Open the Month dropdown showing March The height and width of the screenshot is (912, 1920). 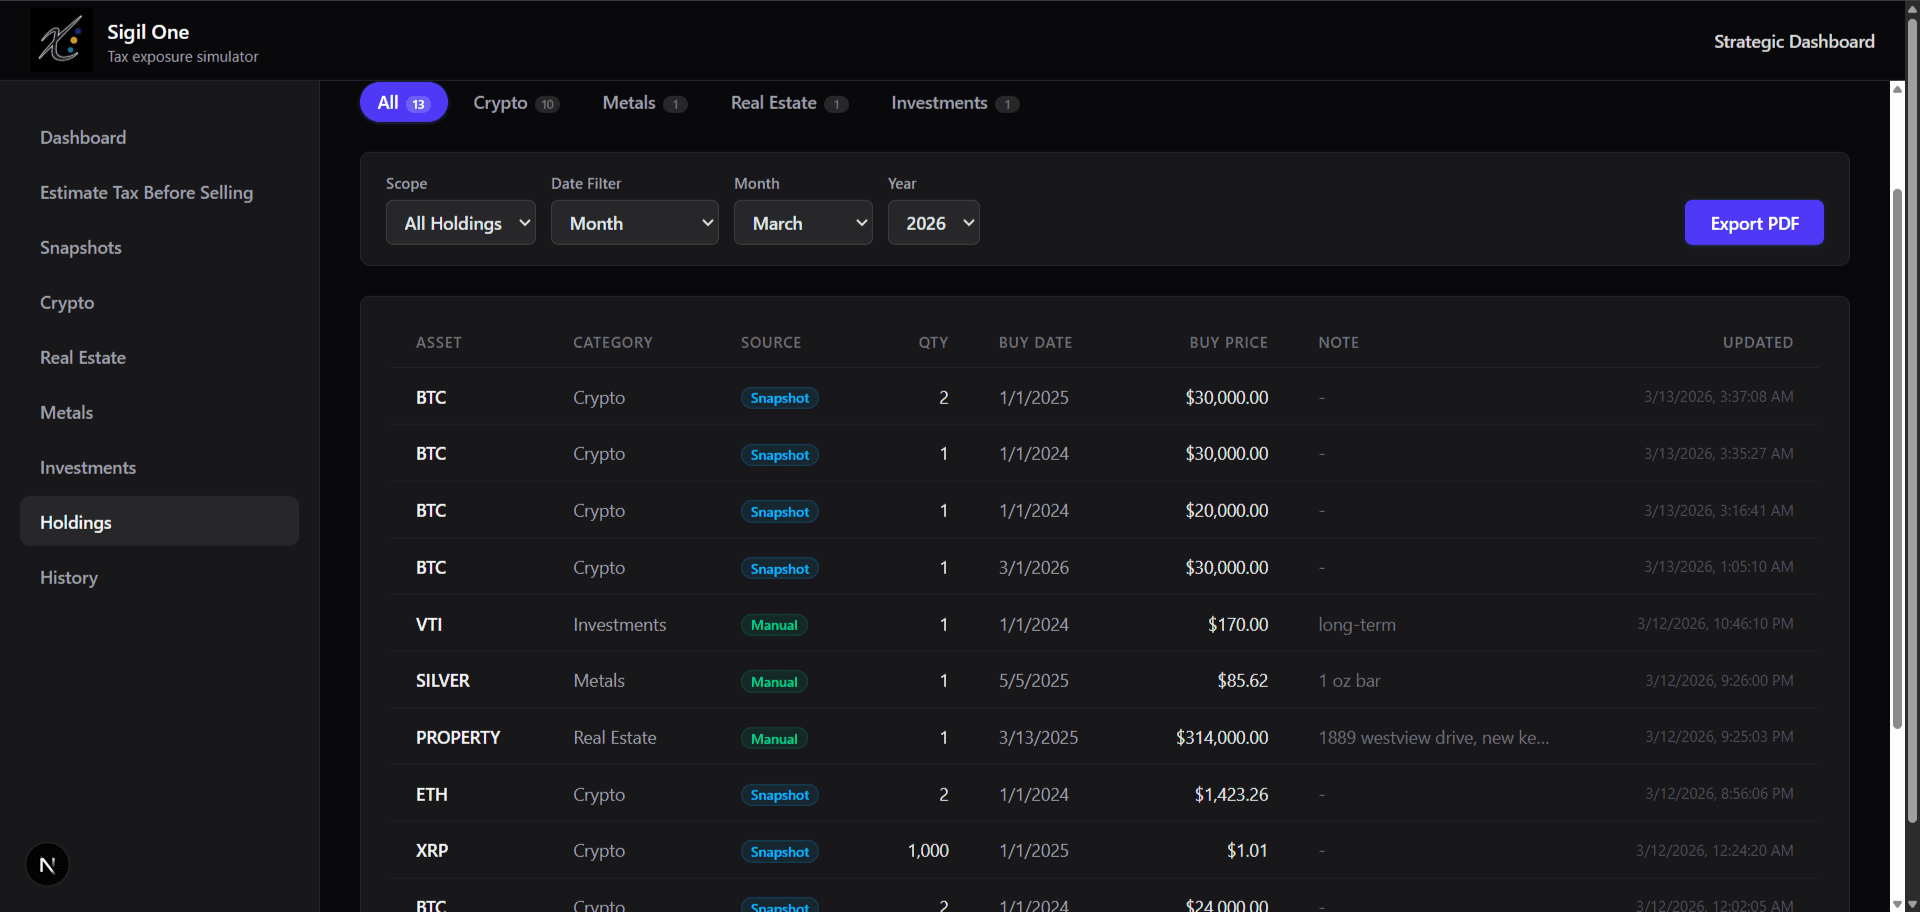(x=803, y=222)
